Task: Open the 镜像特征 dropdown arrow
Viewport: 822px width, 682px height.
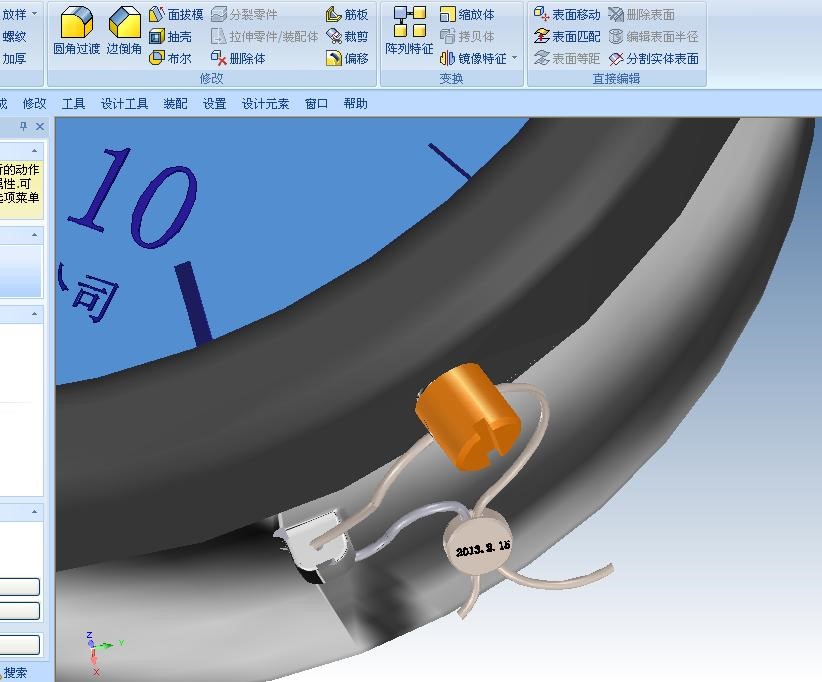Action: (x=514, y=58)
